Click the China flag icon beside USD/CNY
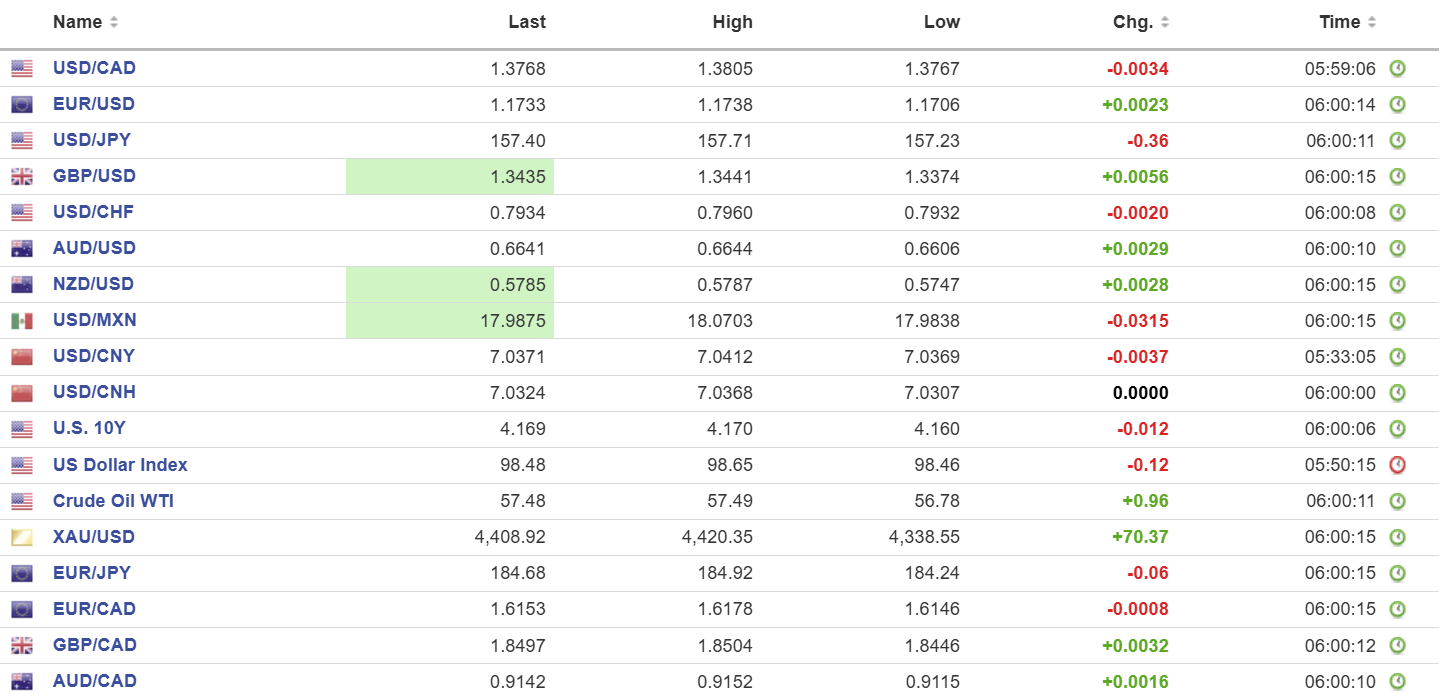The width and height of the screenshot is (1441, 698). pos(22,357)
